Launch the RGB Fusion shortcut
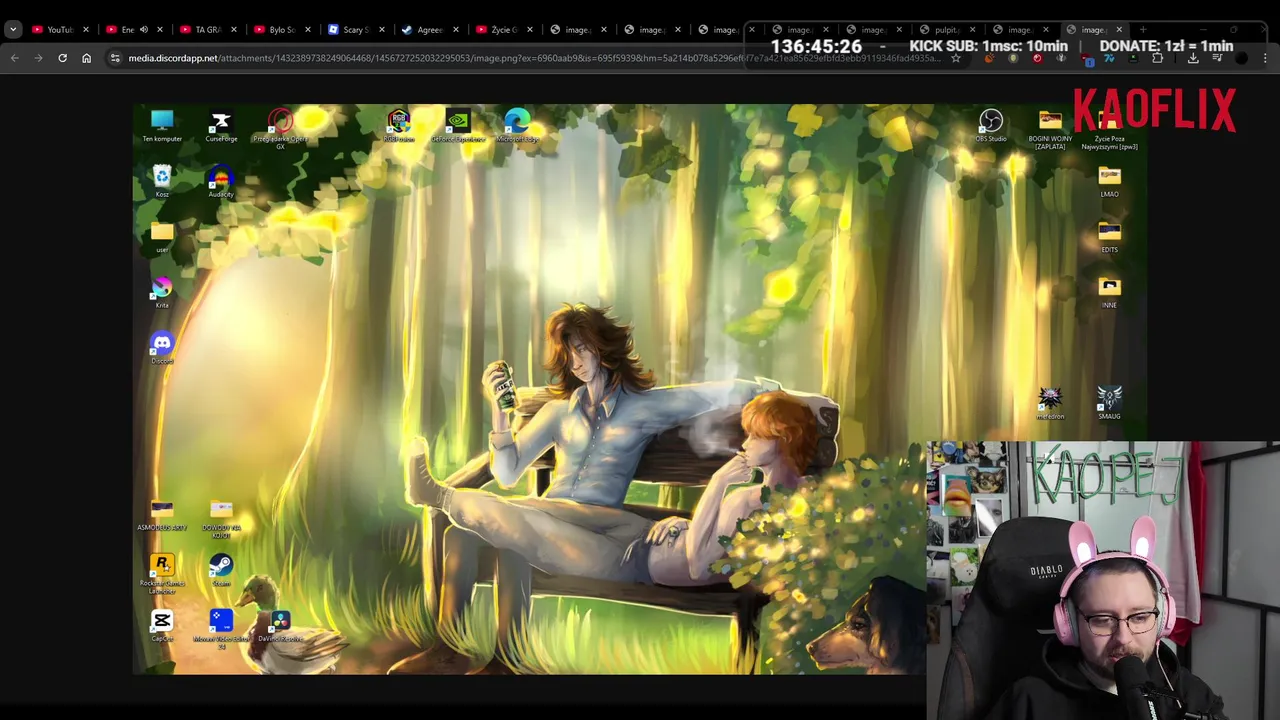 click(399, 126)
